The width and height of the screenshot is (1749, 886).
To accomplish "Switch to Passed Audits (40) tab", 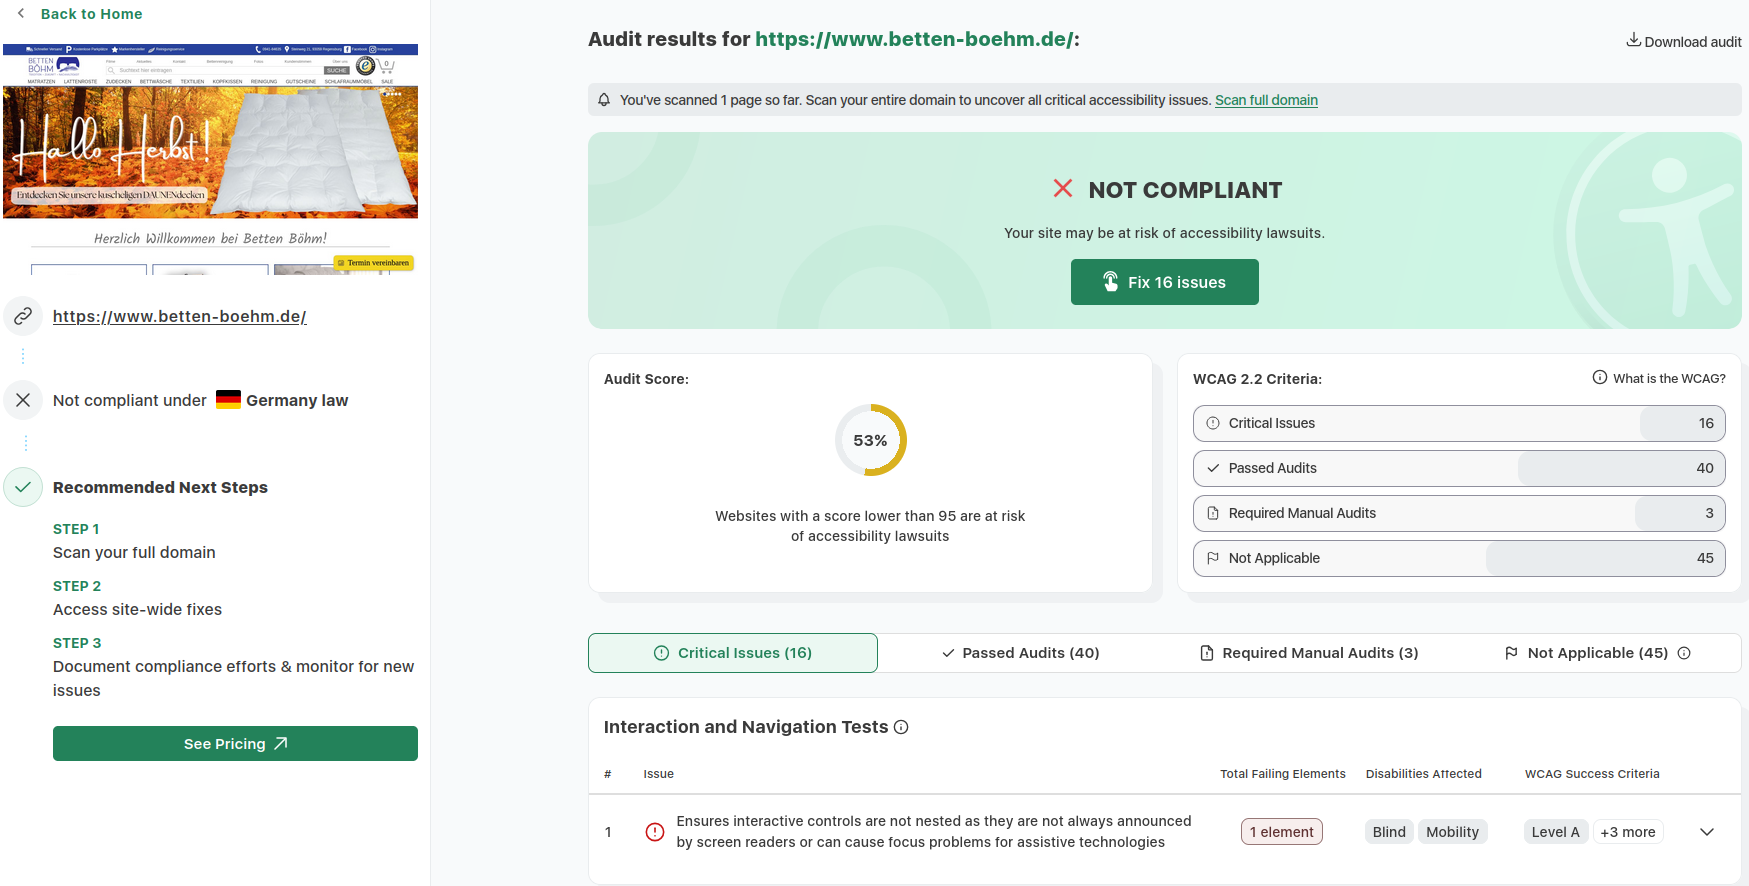I will 1021,653.
